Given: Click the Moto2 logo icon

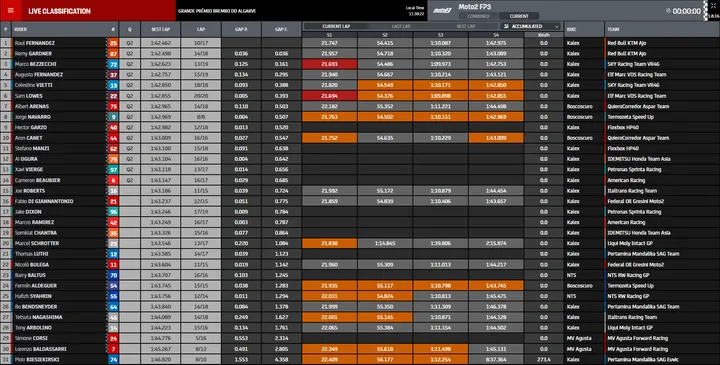Looking at the screenshot, I should (x=443, y=11).
